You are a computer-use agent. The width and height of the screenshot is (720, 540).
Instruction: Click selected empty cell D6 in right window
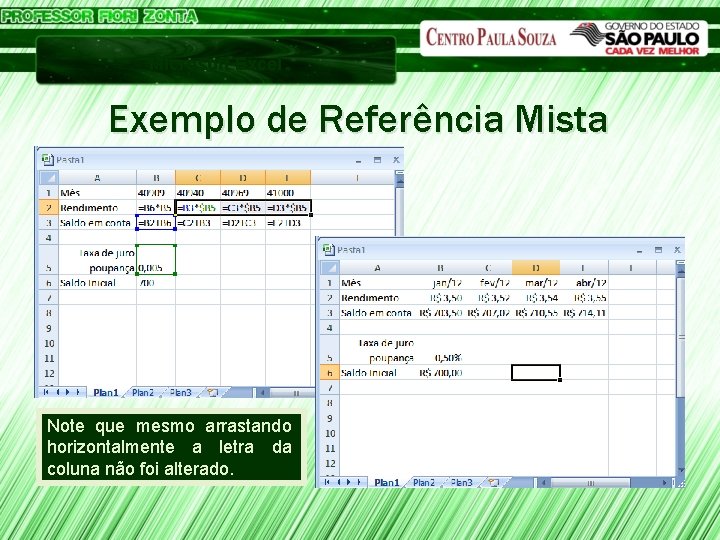pyautogui.click(x=536, y=372)
